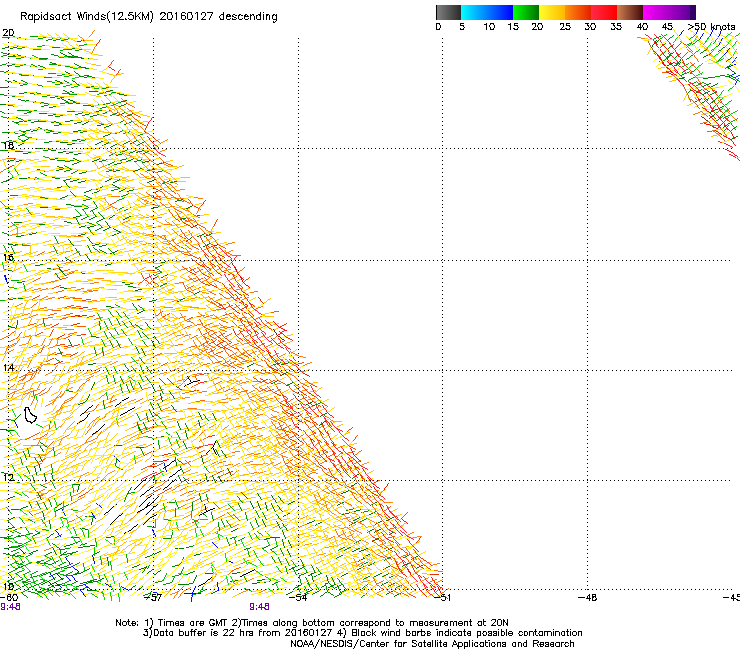Pick the brown 35-40 knots legend segment
Image resolution: width=740 pixels, height=650 pixels.
[630, 12]
